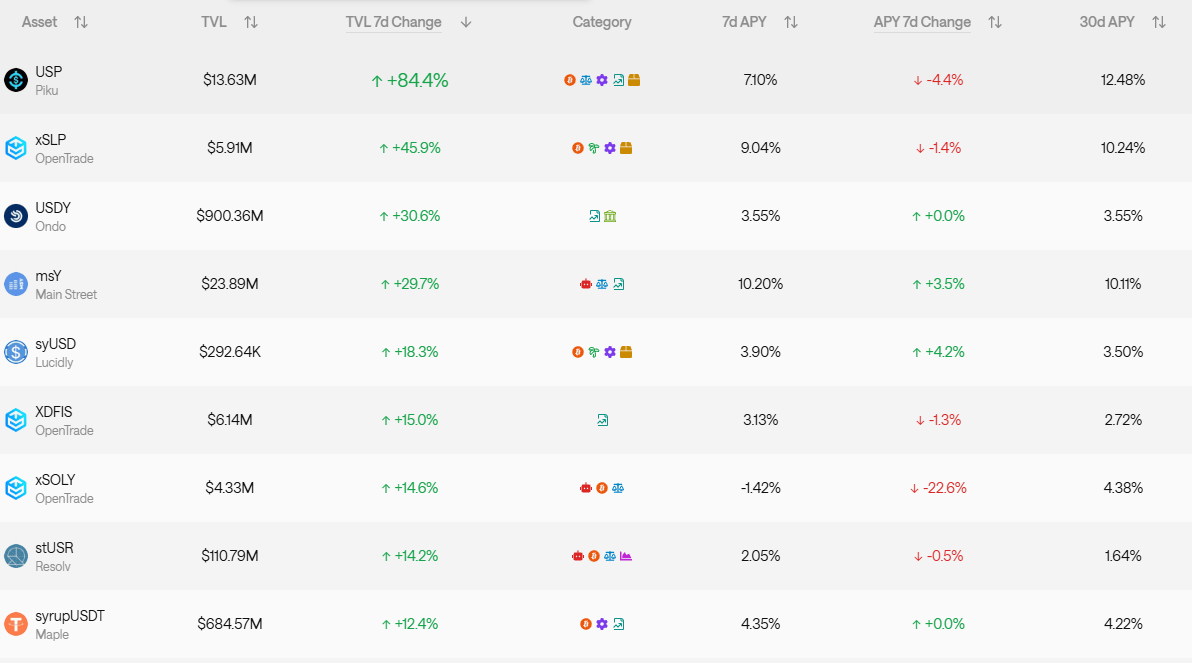Click the Category column header
Screen dimensions: 1192x663
(602, 22)
